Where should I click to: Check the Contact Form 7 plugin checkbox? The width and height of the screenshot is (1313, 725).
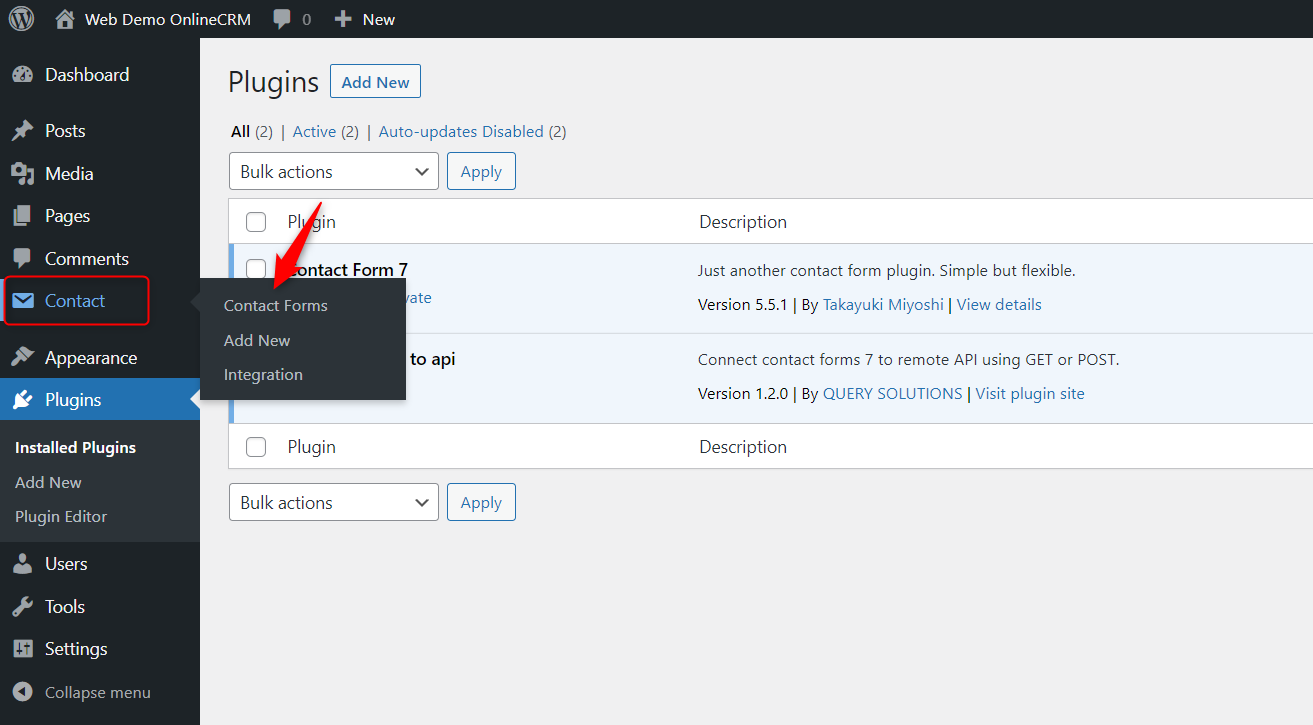[x=256, y=269]
